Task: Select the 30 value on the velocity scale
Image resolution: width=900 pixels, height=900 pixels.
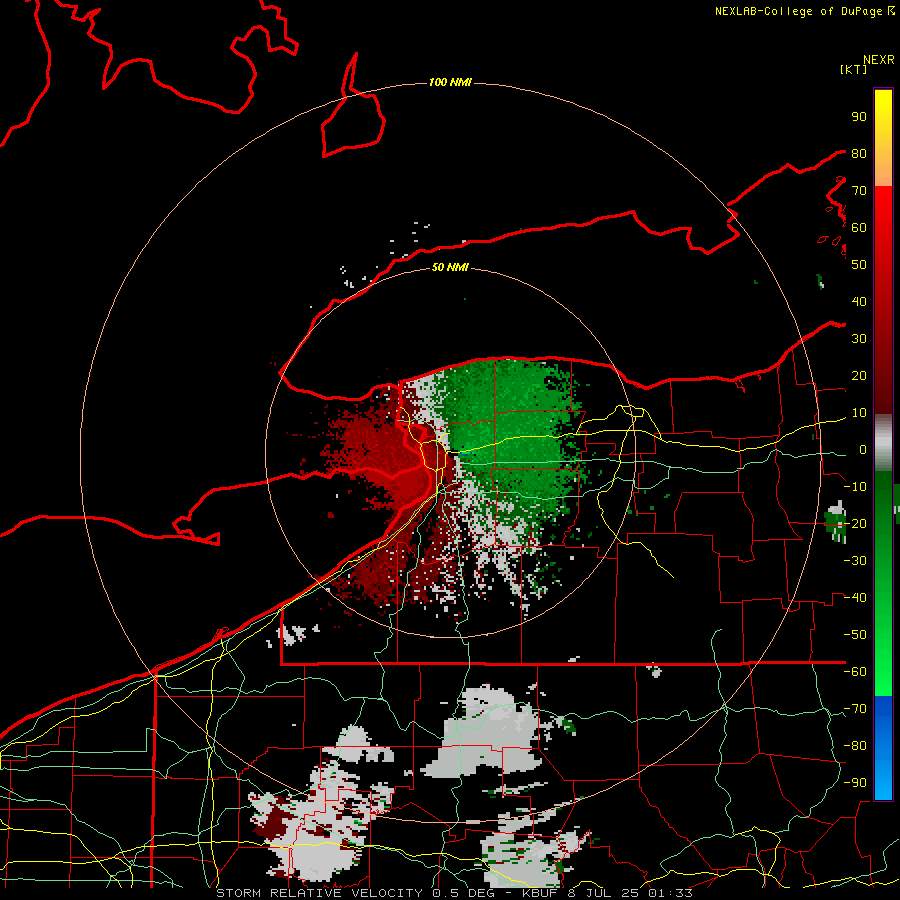Action: click(x=859, y=339)
